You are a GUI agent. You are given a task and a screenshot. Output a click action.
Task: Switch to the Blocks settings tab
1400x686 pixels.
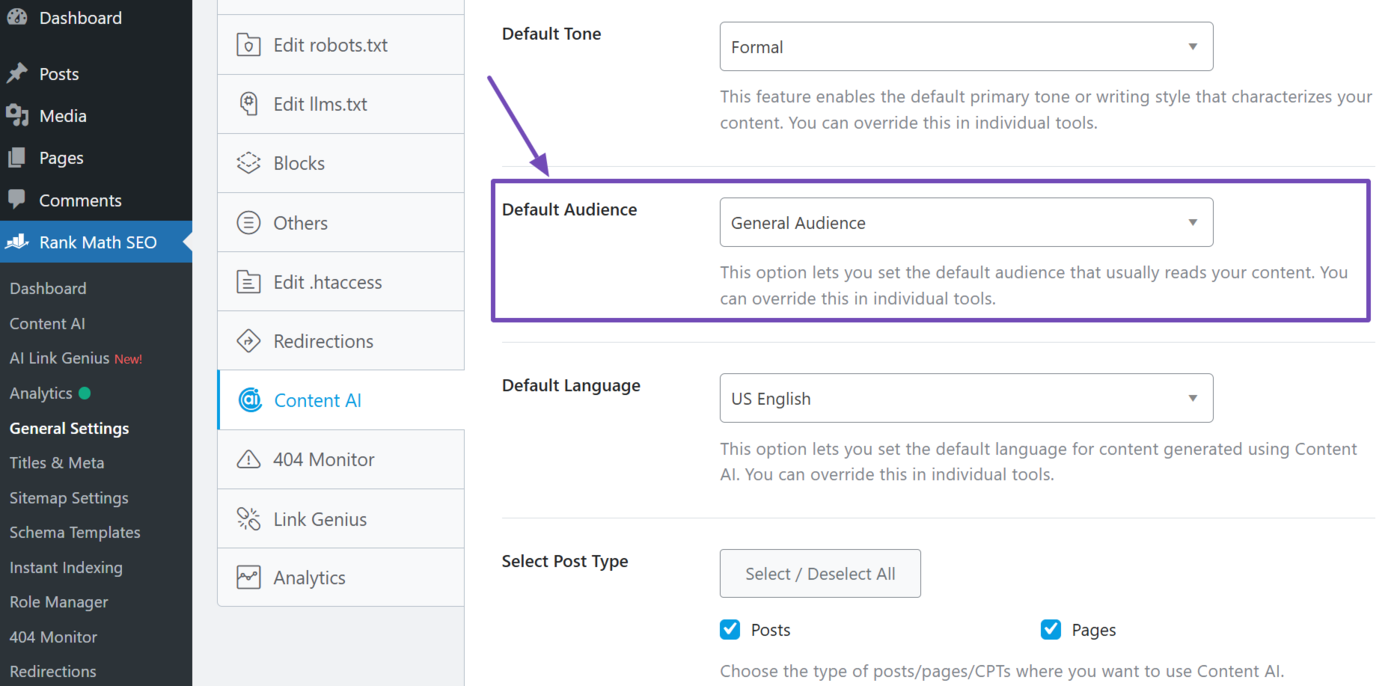(341, 163)
